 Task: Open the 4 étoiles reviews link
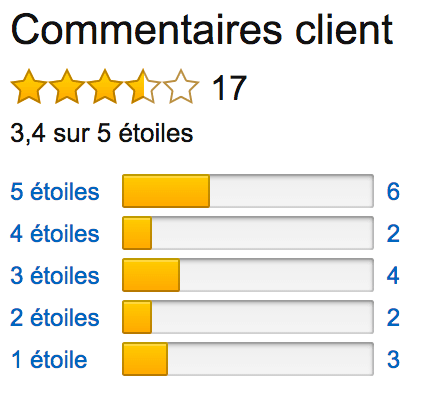[x=55, y=234]
